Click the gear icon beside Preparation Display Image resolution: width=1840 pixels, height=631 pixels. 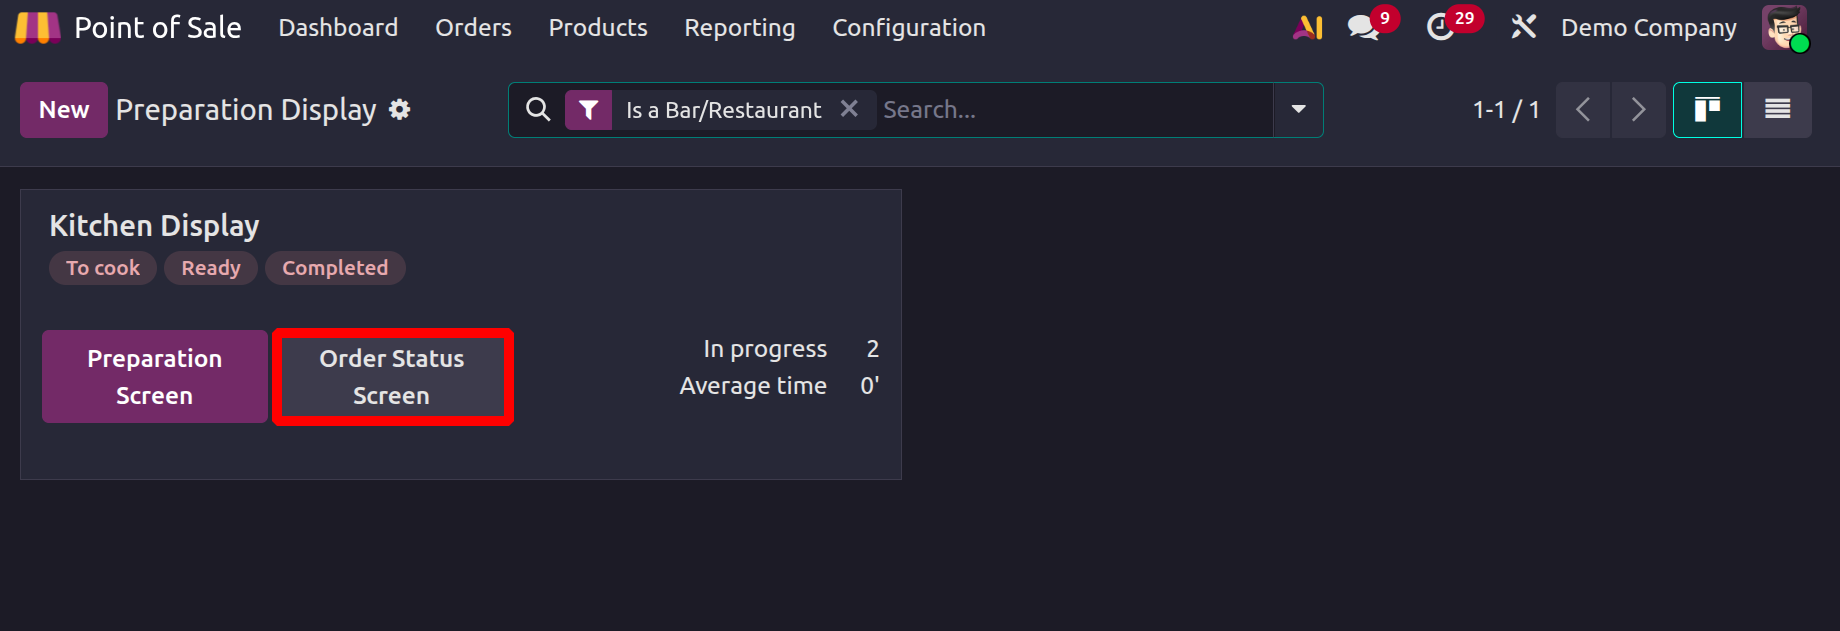[400, 109]
